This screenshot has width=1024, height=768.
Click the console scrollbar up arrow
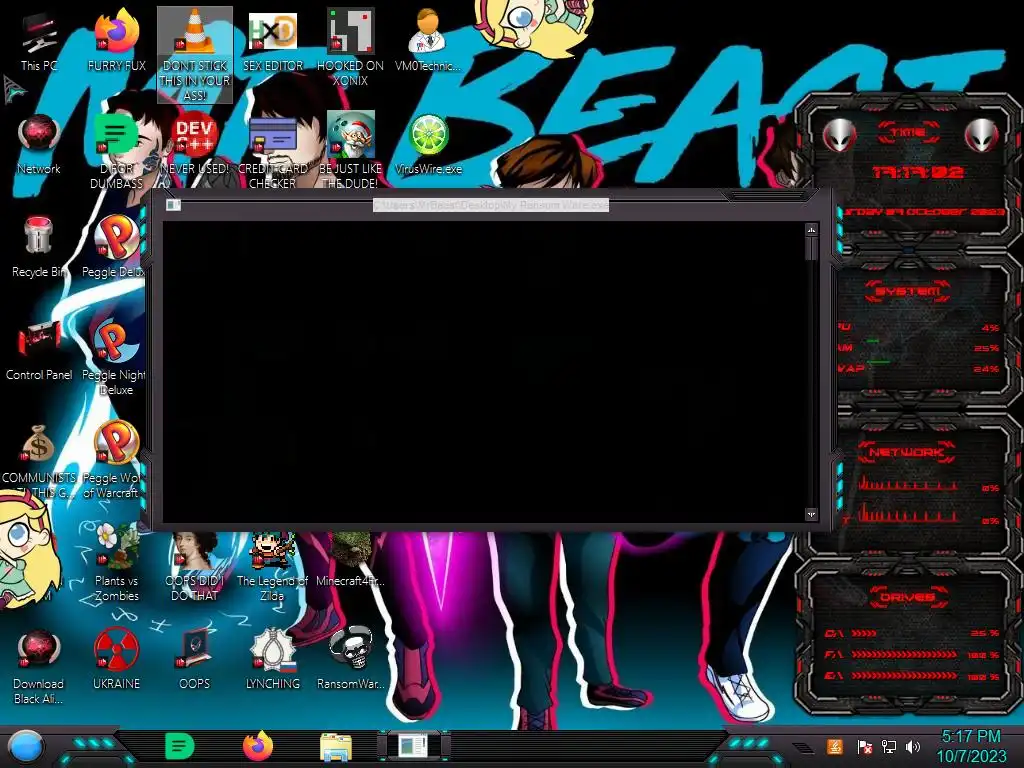click(811, 230)
